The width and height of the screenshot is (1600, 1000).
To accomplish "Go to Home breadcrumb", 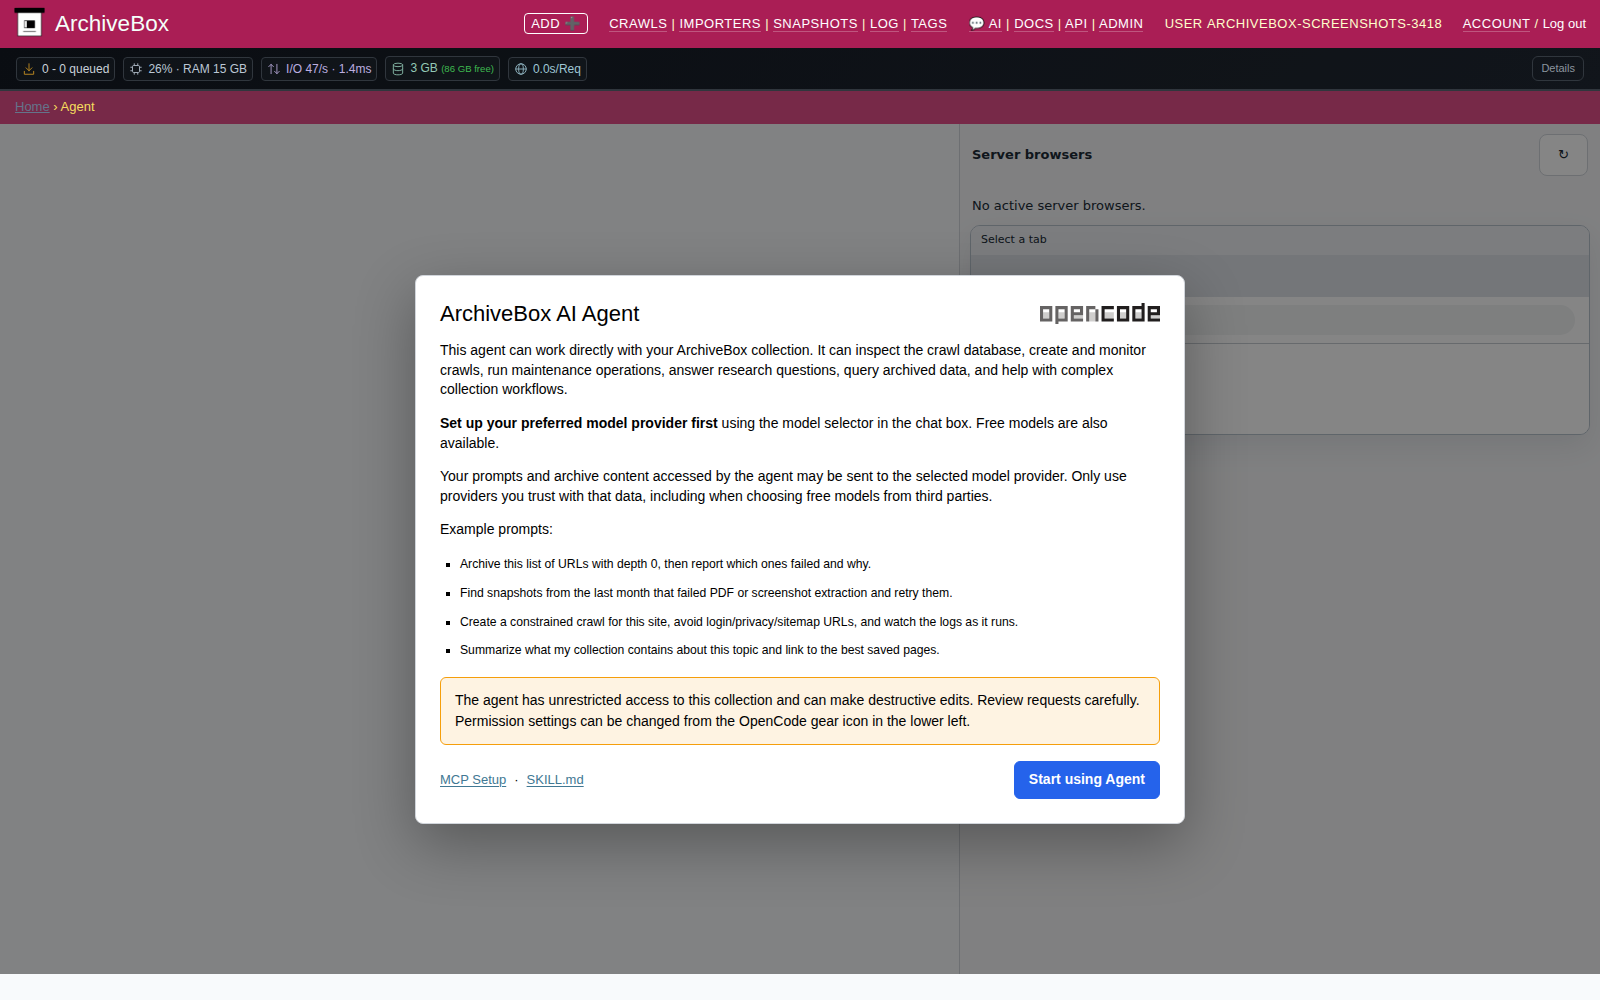I will tap(32, 107).
